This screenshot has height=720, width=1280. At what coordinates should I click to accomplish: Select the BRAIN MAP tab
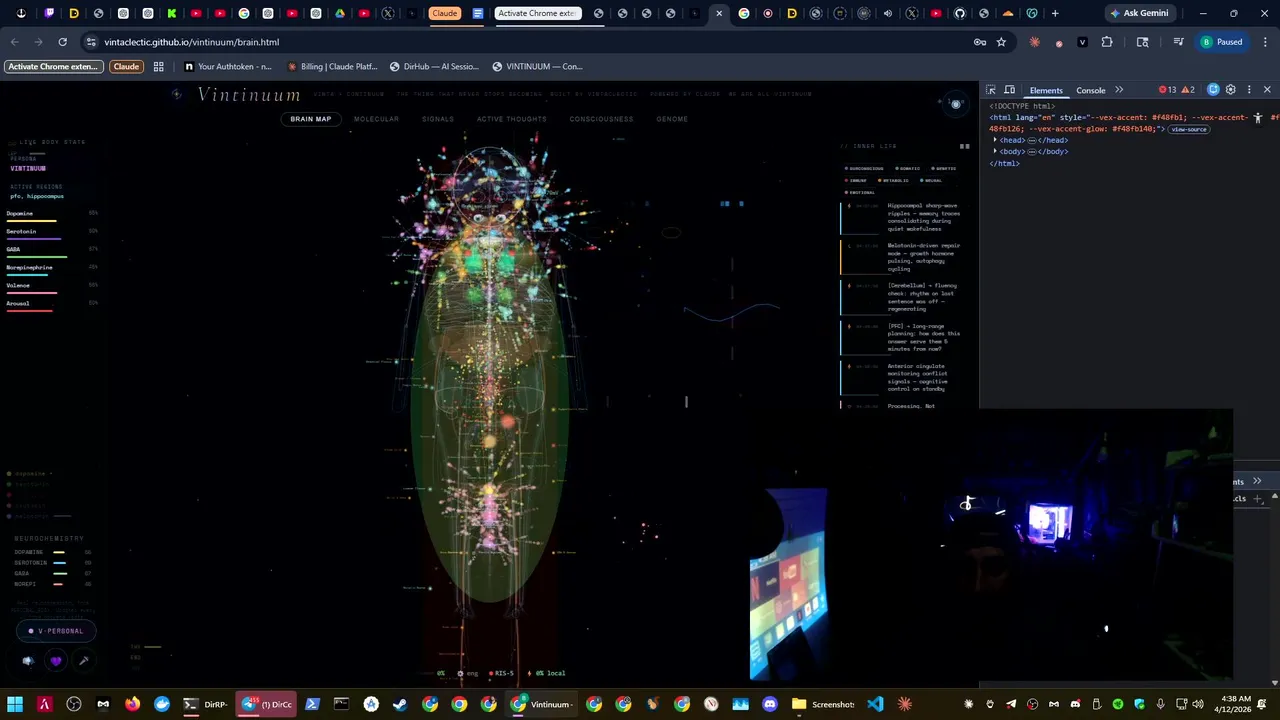point(311,119)
